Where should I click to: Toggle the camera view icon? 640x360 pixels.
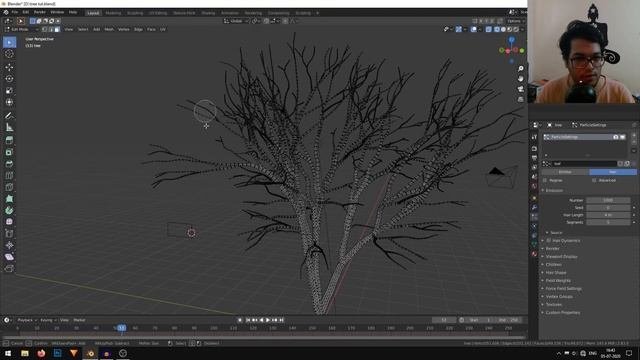(520, 89)
